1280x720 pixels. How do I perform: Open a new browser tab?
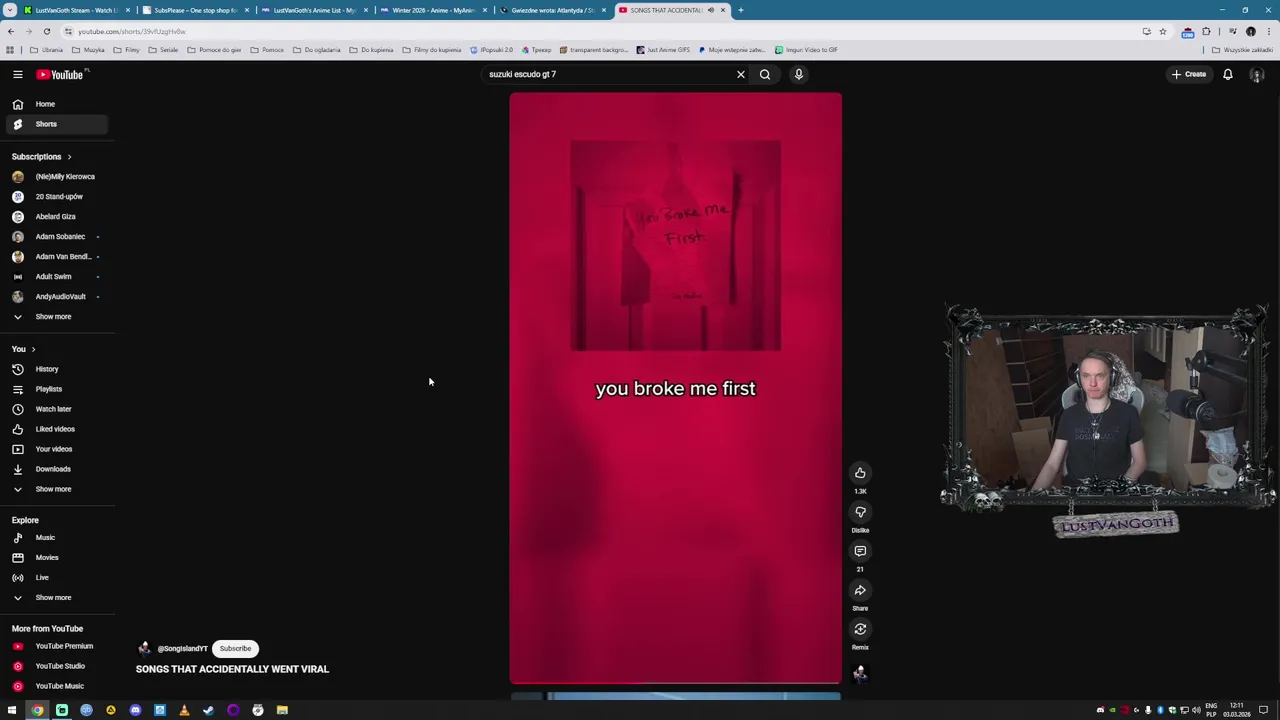tap(741, 10)
